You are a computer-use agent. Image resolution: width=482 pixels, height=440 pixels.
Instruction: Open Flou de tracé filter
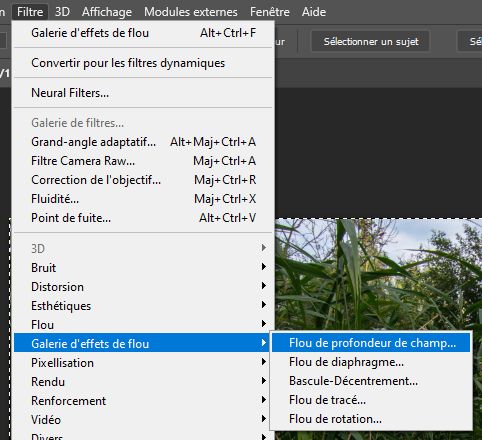point(371,400)
